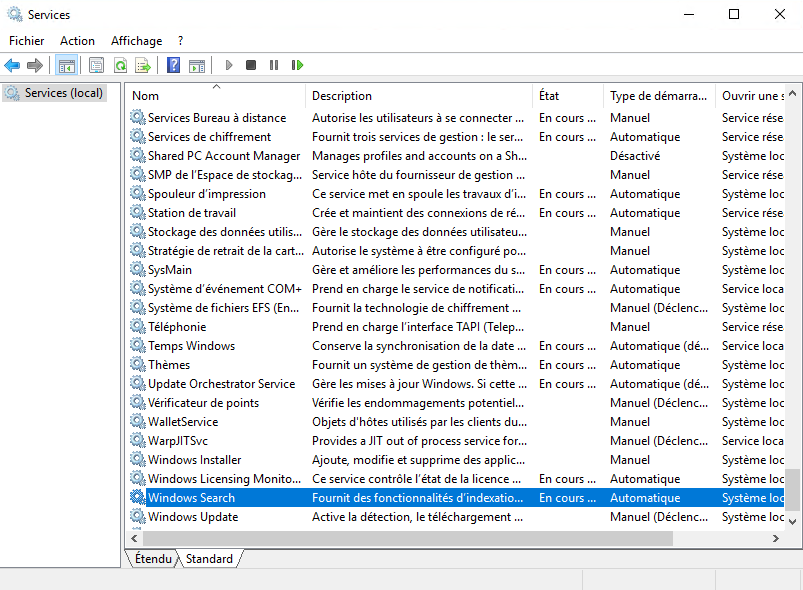Click 'Active la détection, le téléchargement' description
The width and height of the screenshot is (803, 590).
pyautogui.click(x=417, y=516)
